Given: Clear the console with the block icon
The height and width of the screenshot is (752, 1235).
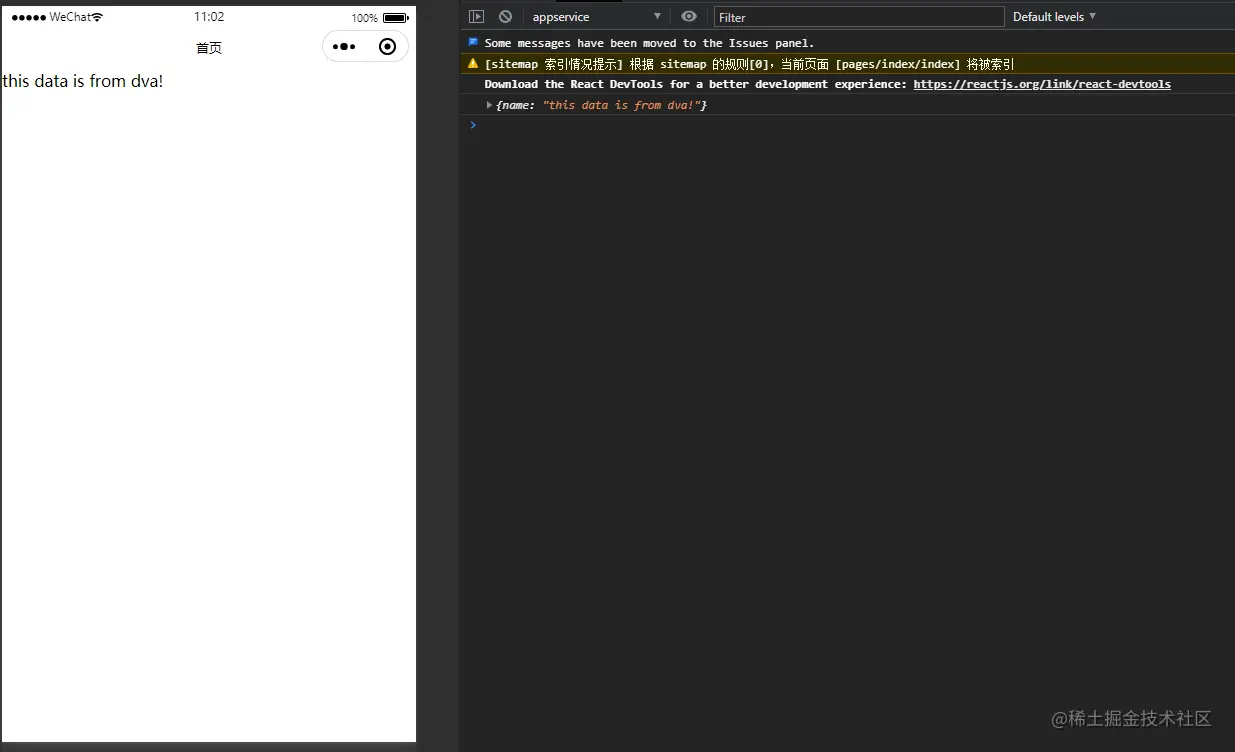Looking at the screenshot, I should [x=506, y=17].
